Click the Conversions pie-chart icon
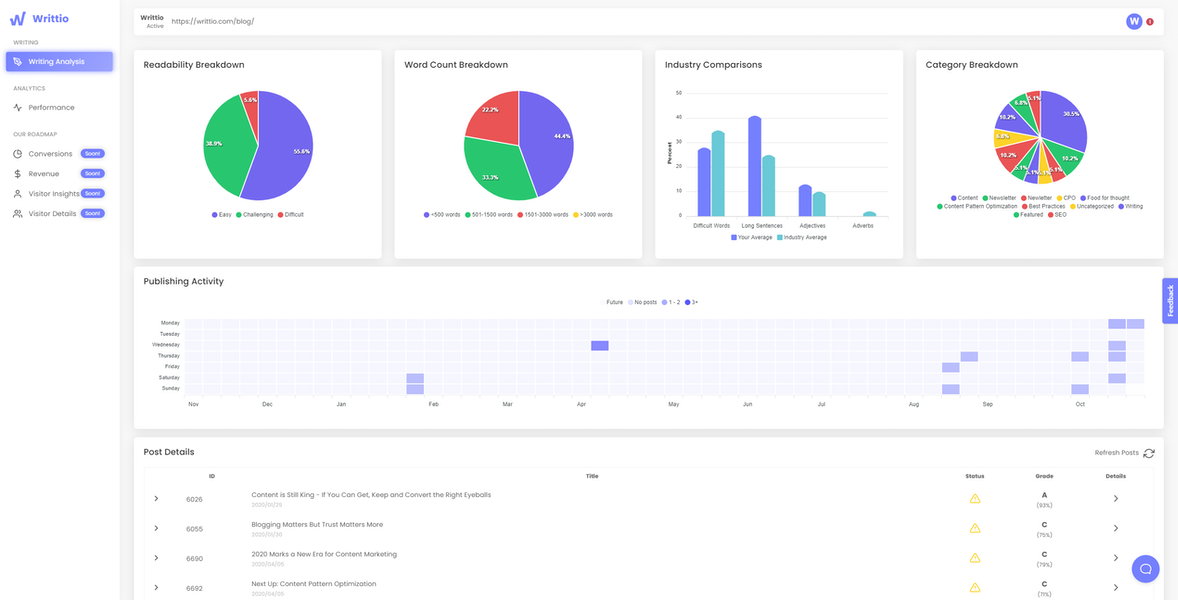This screenshot has width=1178, height=600. tap(17, 153)
